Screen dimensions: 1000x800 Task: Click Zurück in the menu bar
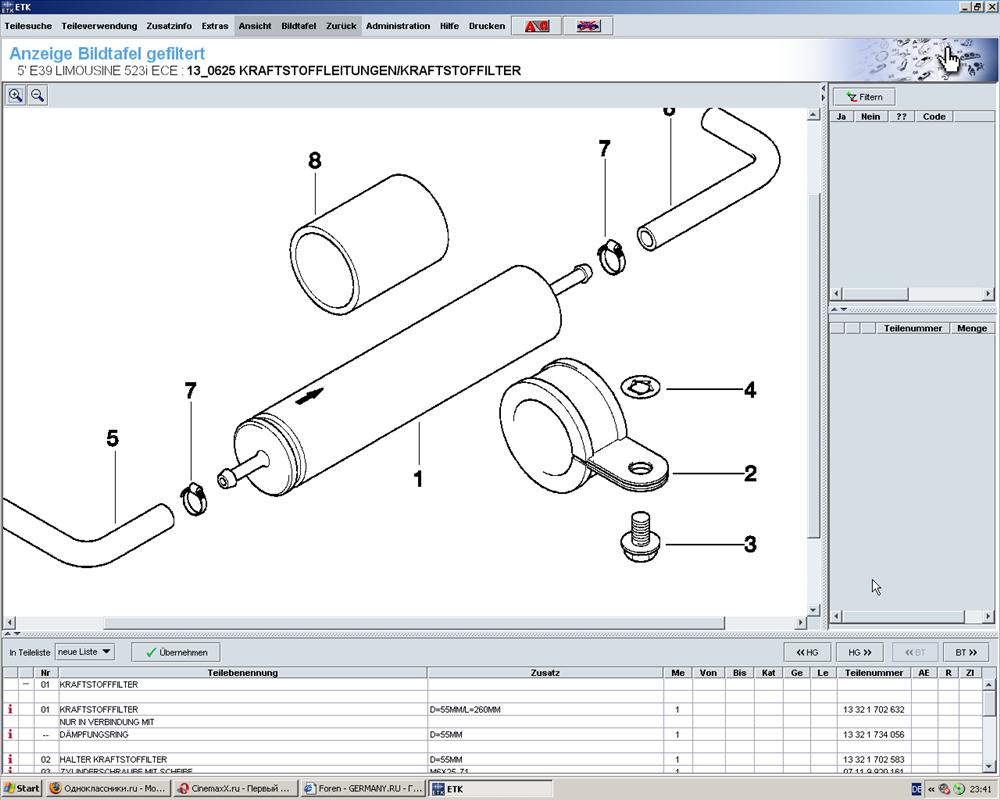coord(341,26)
